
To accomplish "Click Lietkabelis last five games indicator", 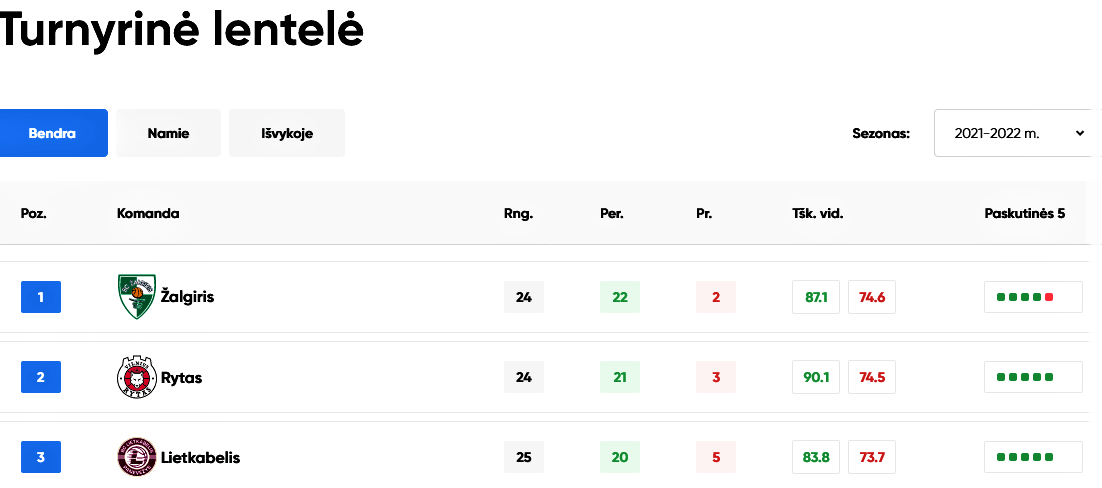I will pyautogui.click(x=1033, y=457).
